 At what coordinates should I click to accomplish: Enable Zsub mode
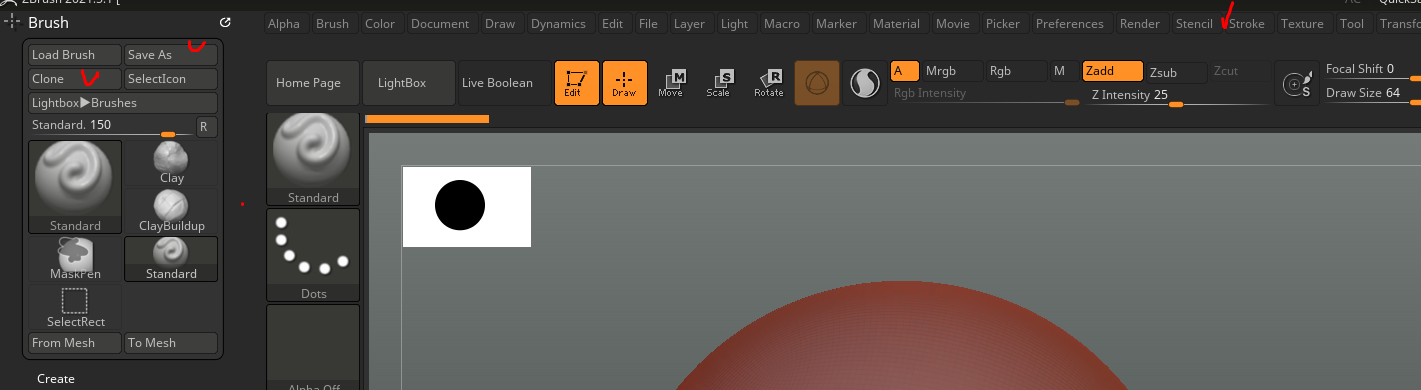coord(1175,72)
